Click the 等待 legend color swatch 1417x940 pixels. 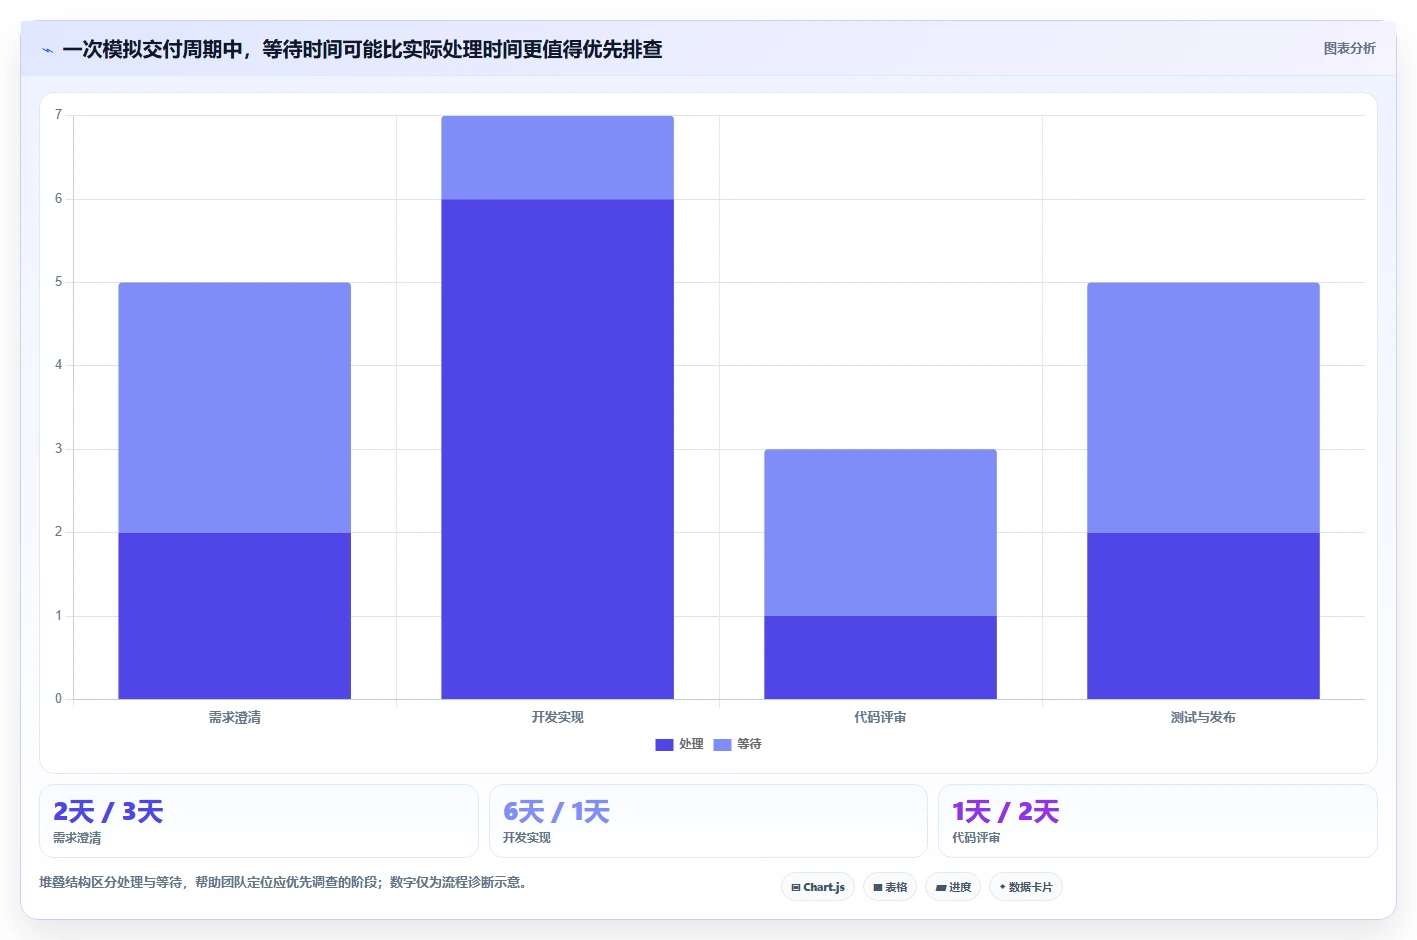722,744
